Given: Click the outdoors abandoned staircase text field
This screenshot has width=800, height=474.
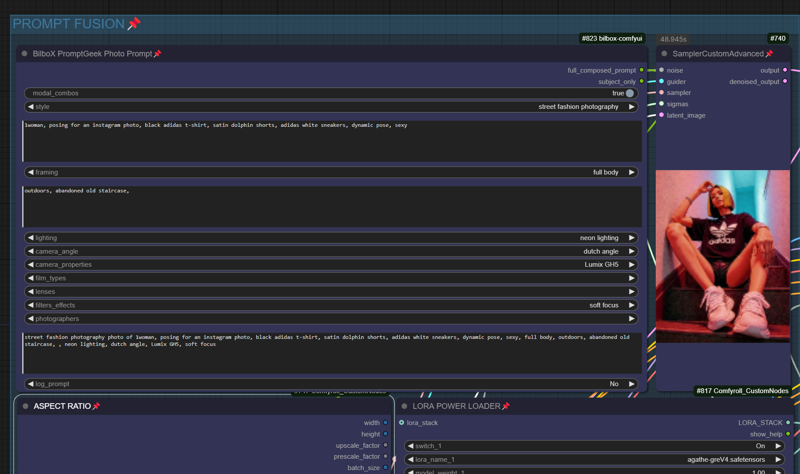Looking at the screenshot, I should point(330,206).
